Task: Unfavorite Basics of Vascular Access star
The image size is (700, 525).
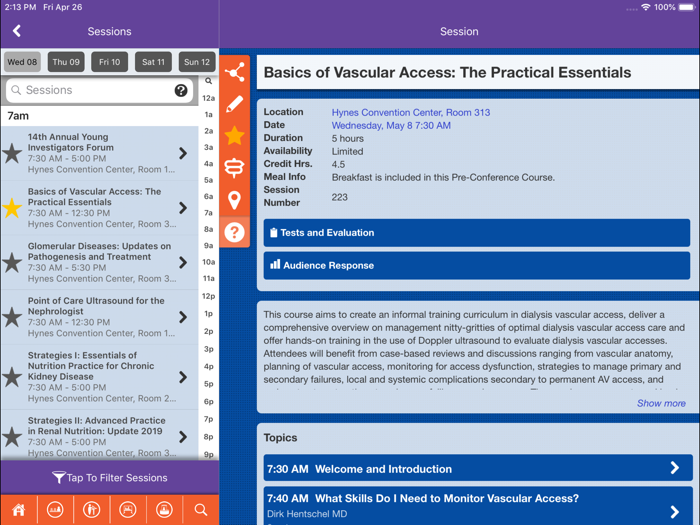Action: tap(12, 208)
